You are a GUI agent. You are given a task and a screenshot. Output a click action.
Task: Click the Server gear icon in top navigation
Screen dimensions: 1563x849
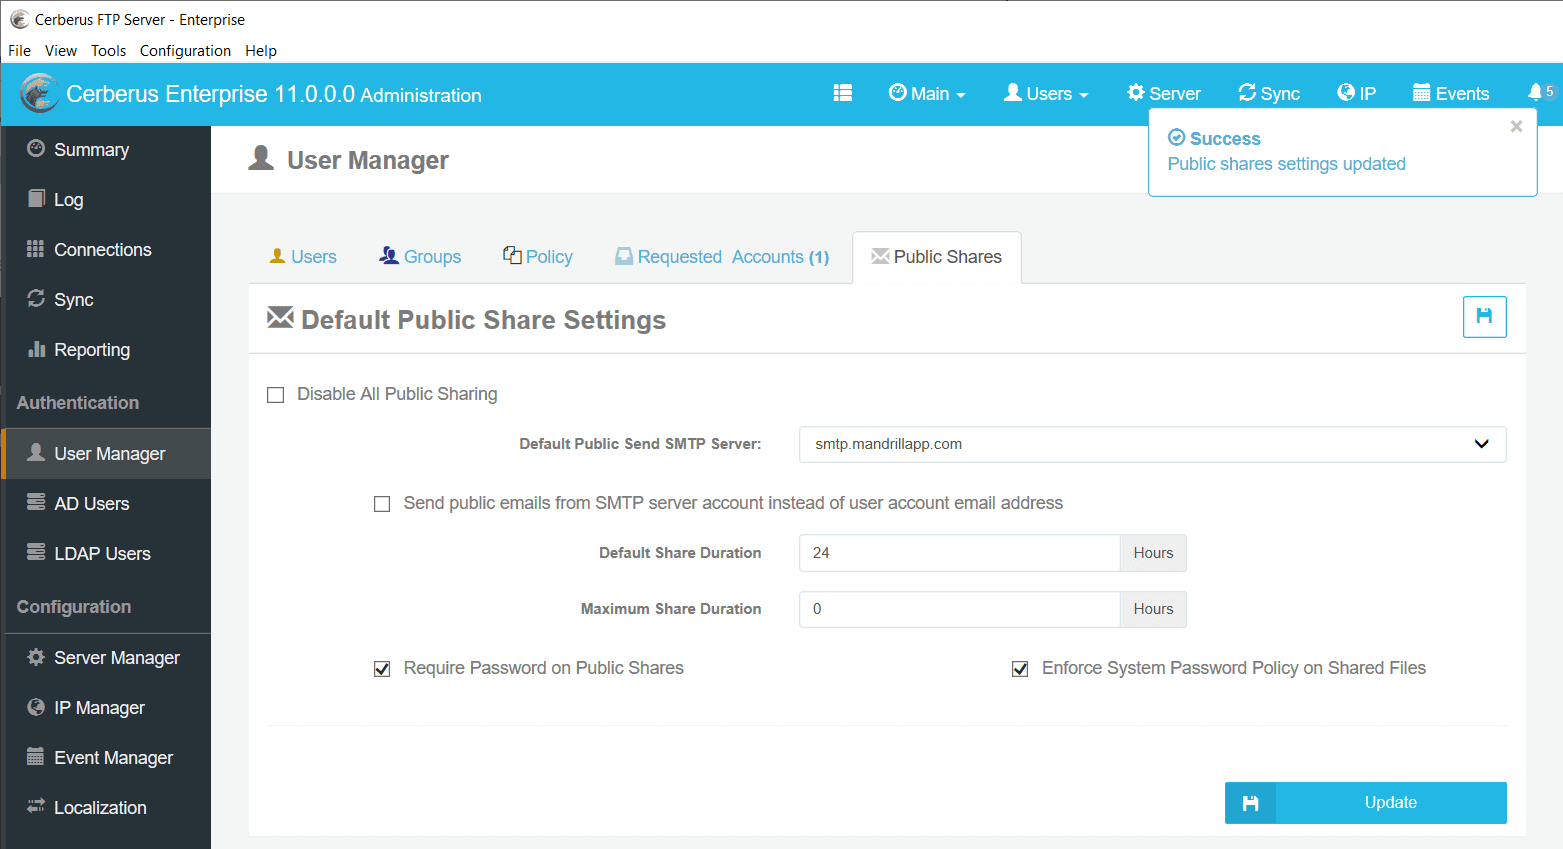[x=1136, y=92]
